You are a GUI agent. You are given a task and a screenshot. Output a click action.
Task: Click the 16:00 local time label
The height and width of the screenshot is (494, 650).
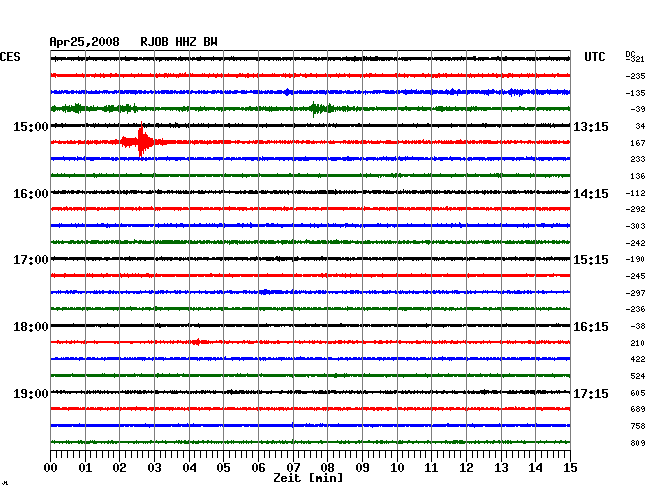click(x=31, y=194)
